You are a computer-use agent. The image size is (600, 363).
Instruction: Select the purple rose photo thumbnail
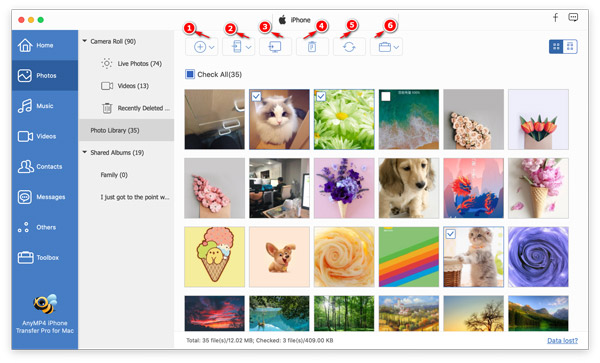(538, 257)
